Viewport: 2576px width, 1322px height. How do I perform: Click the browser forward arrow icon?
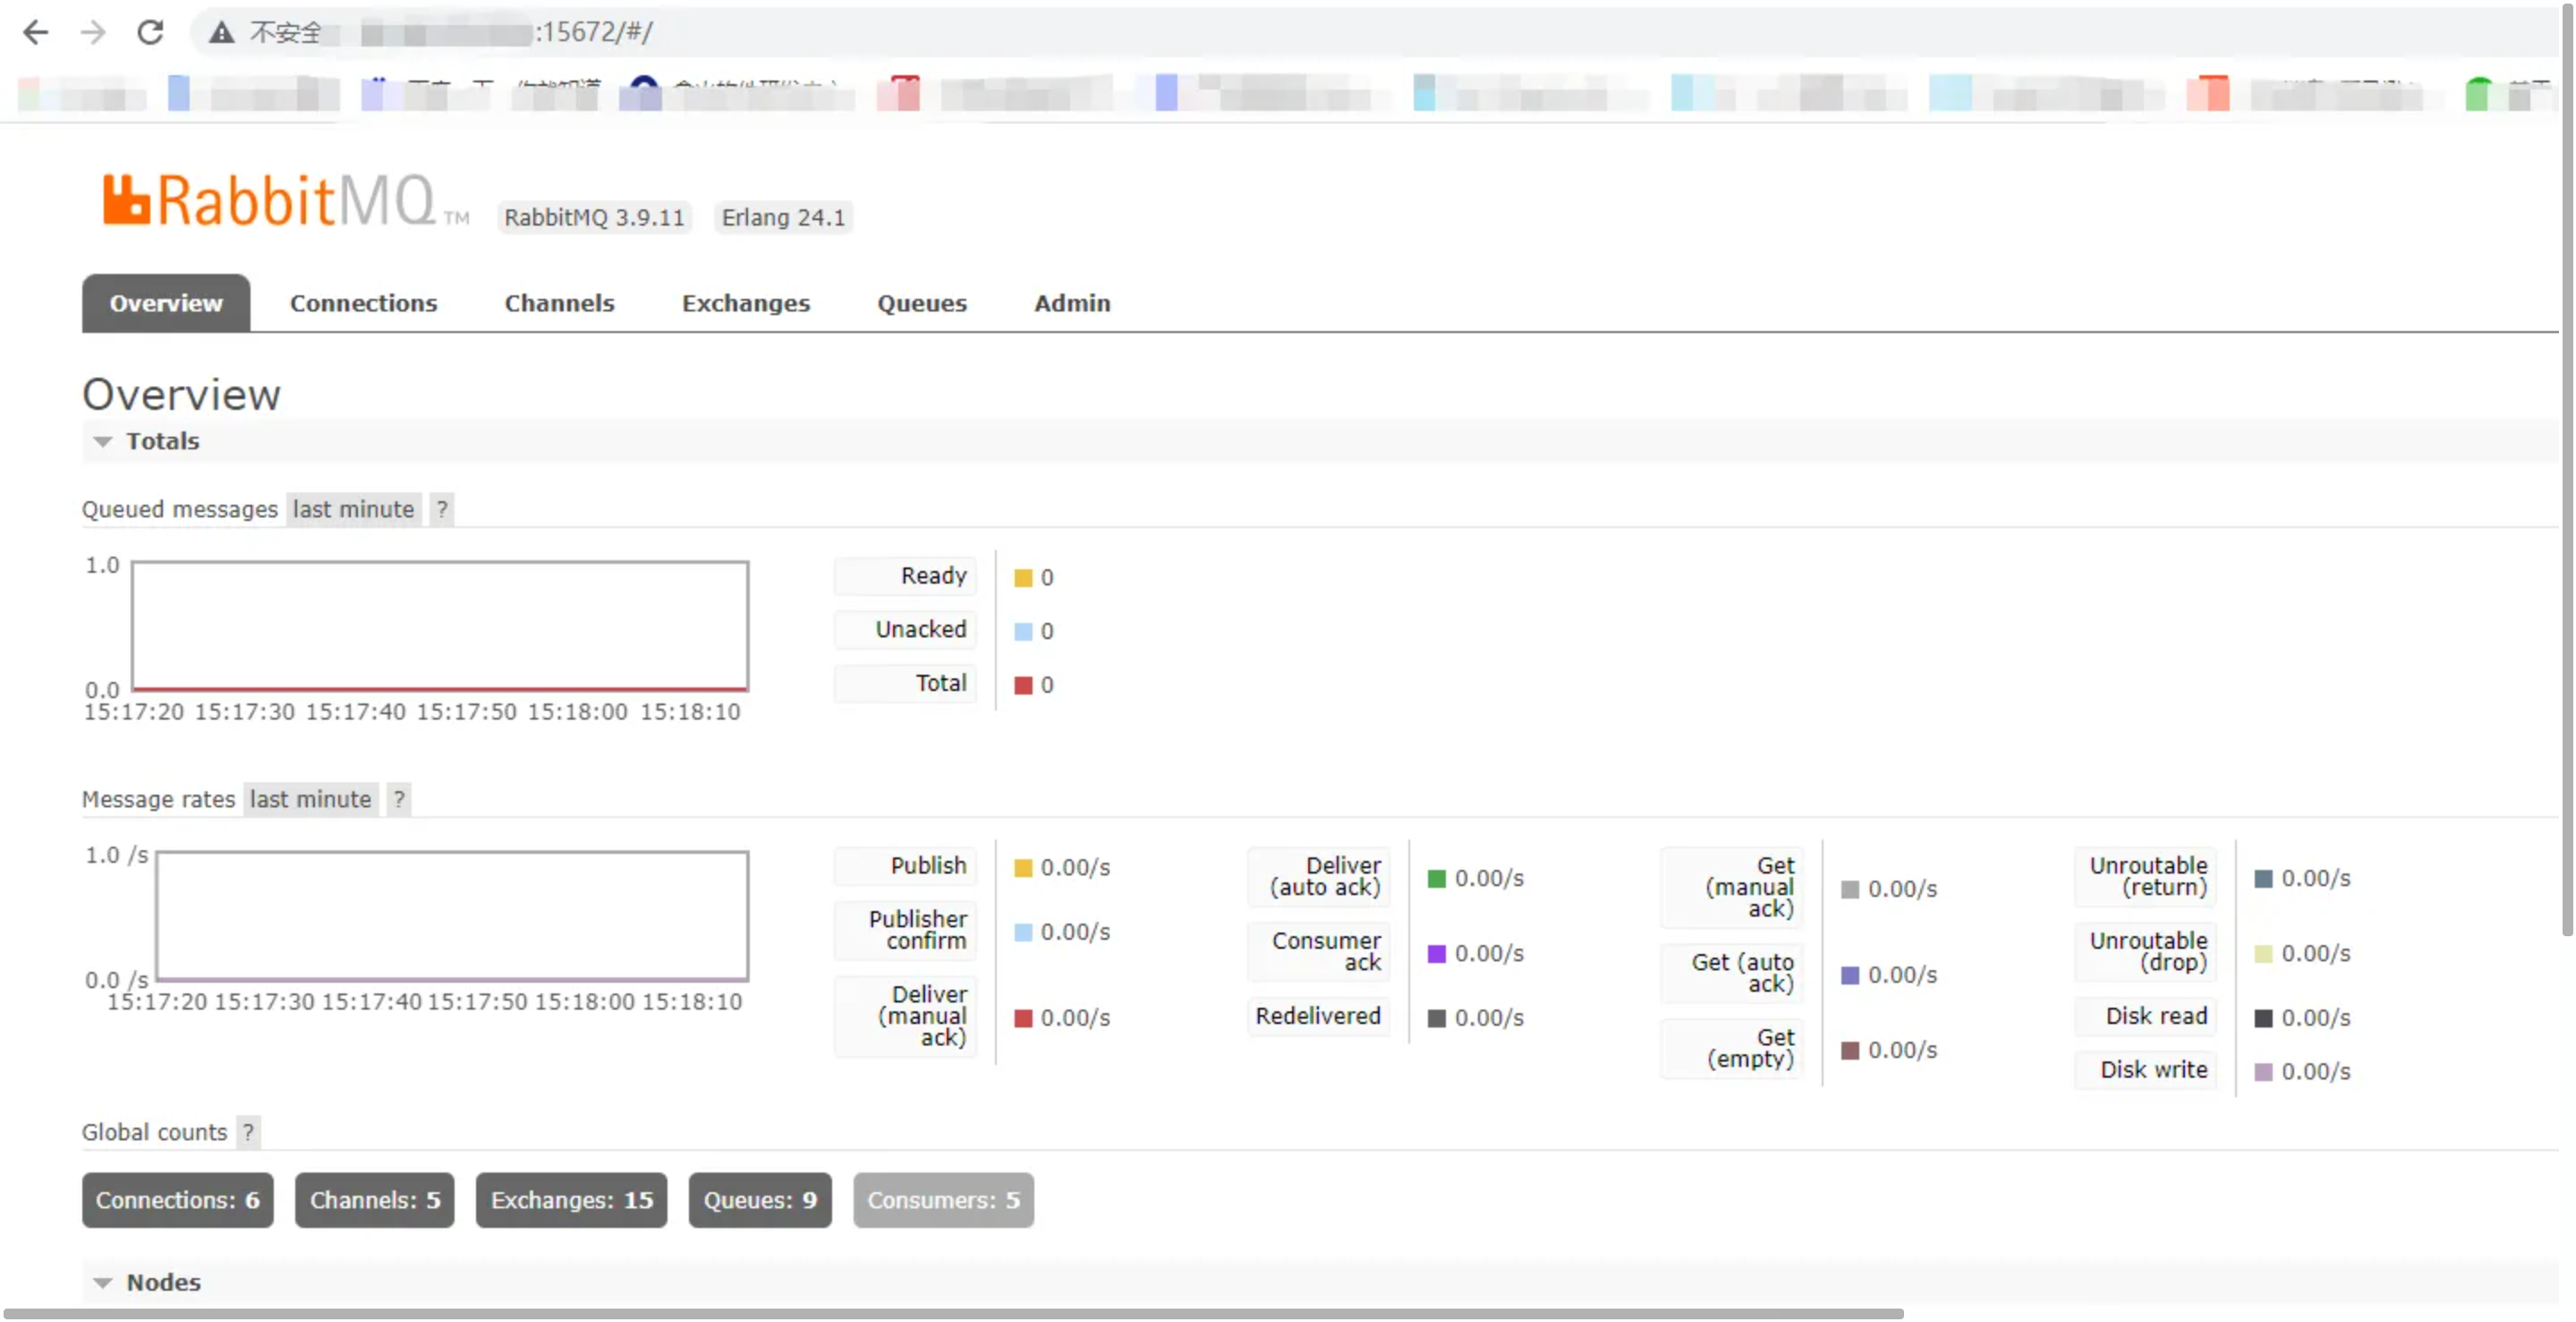click(x=93, y=32)
